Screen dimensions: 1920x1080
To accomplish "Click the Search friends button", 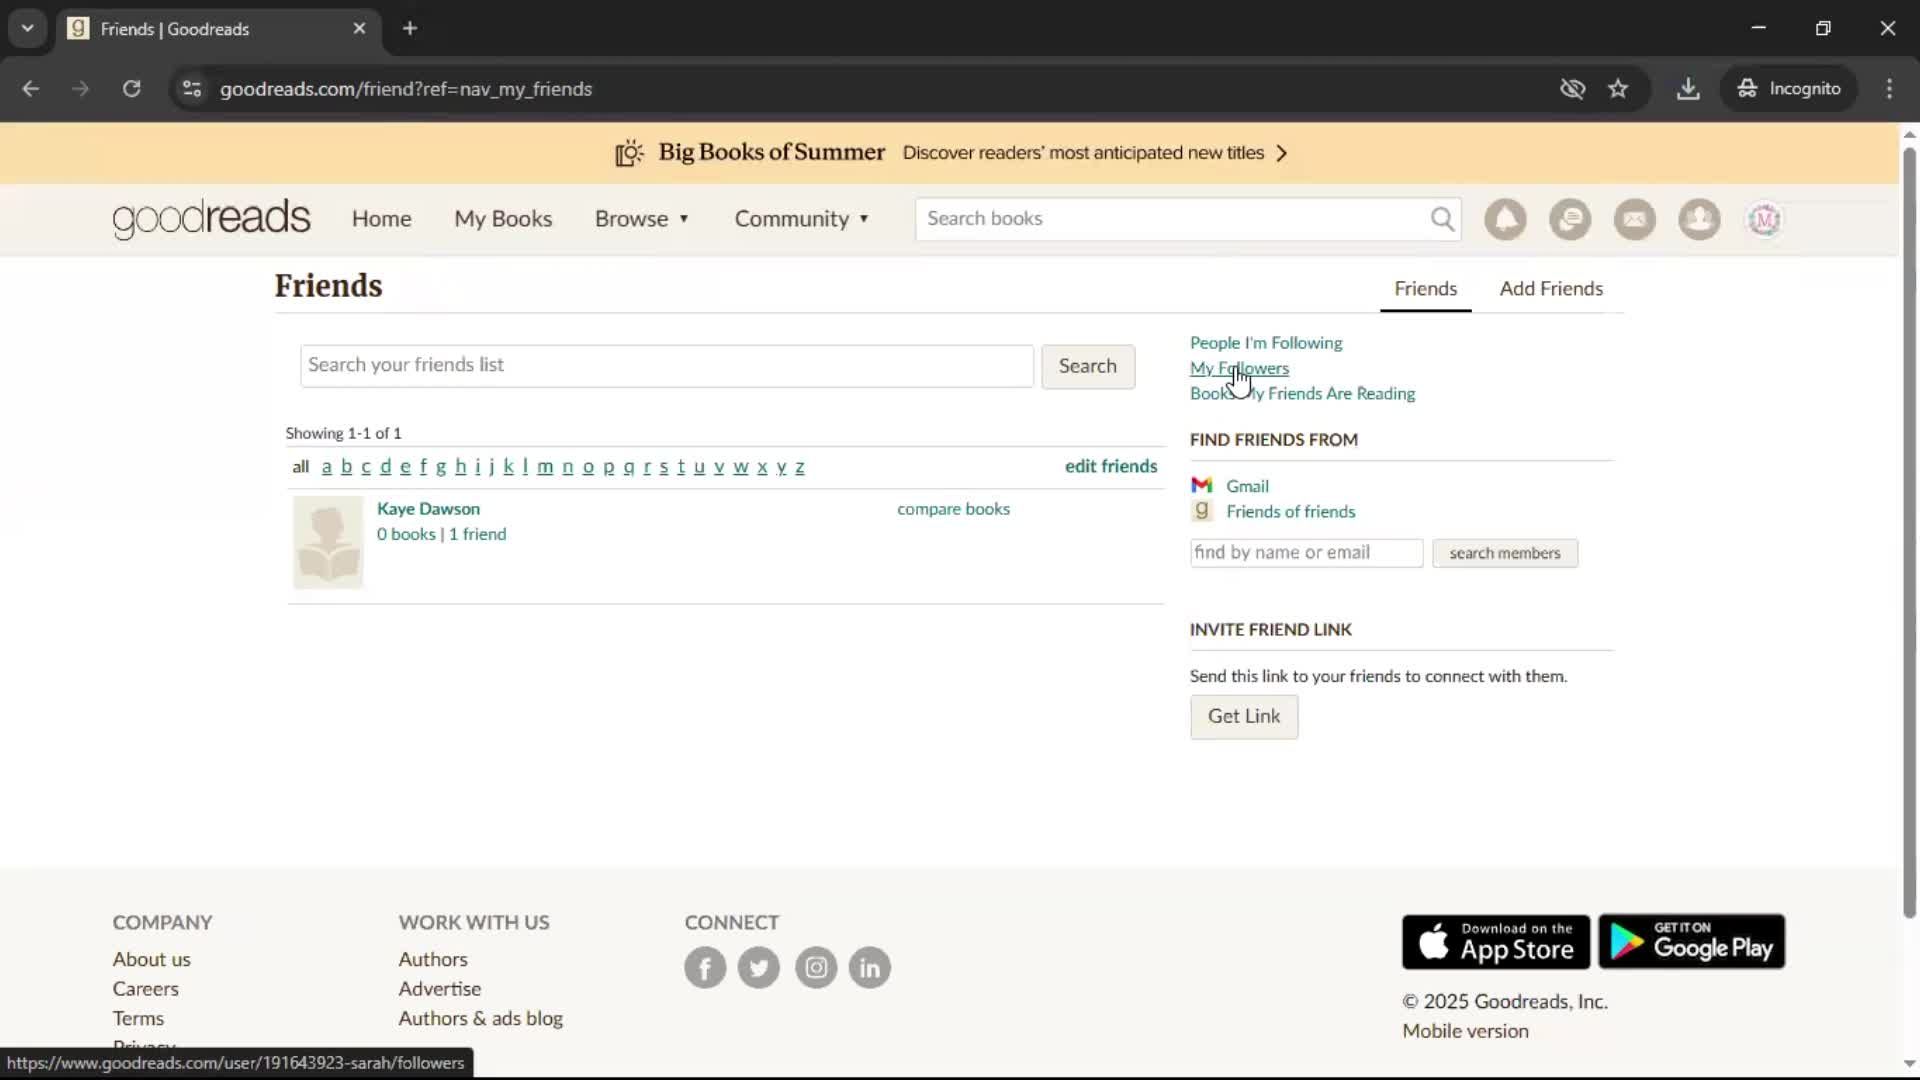I will click(1088, 366).
